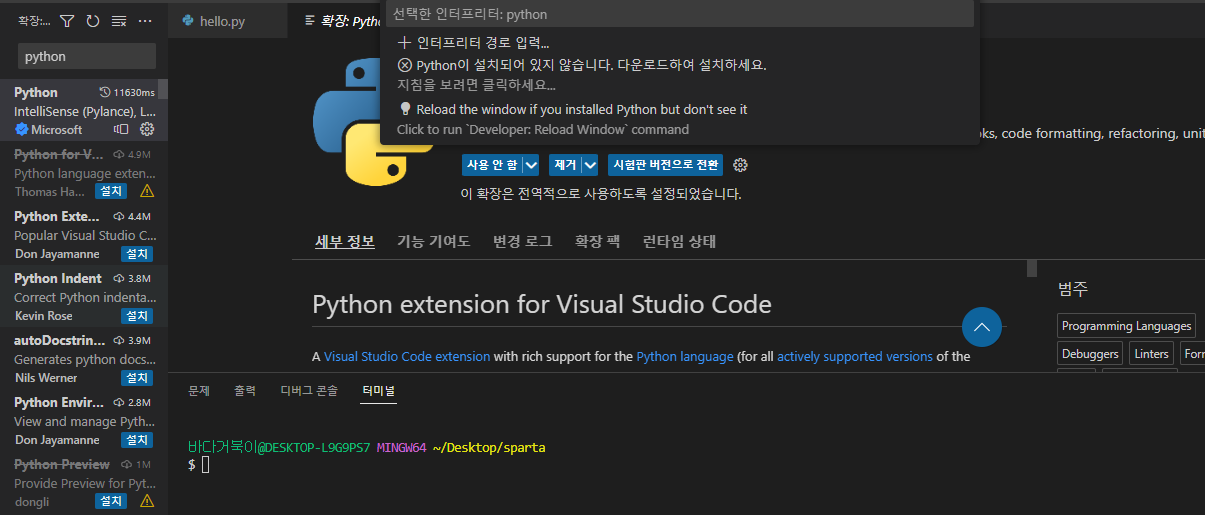1205x515 pixels.
Task: Refresh the extensions list
Action: [x=93, y=20]
